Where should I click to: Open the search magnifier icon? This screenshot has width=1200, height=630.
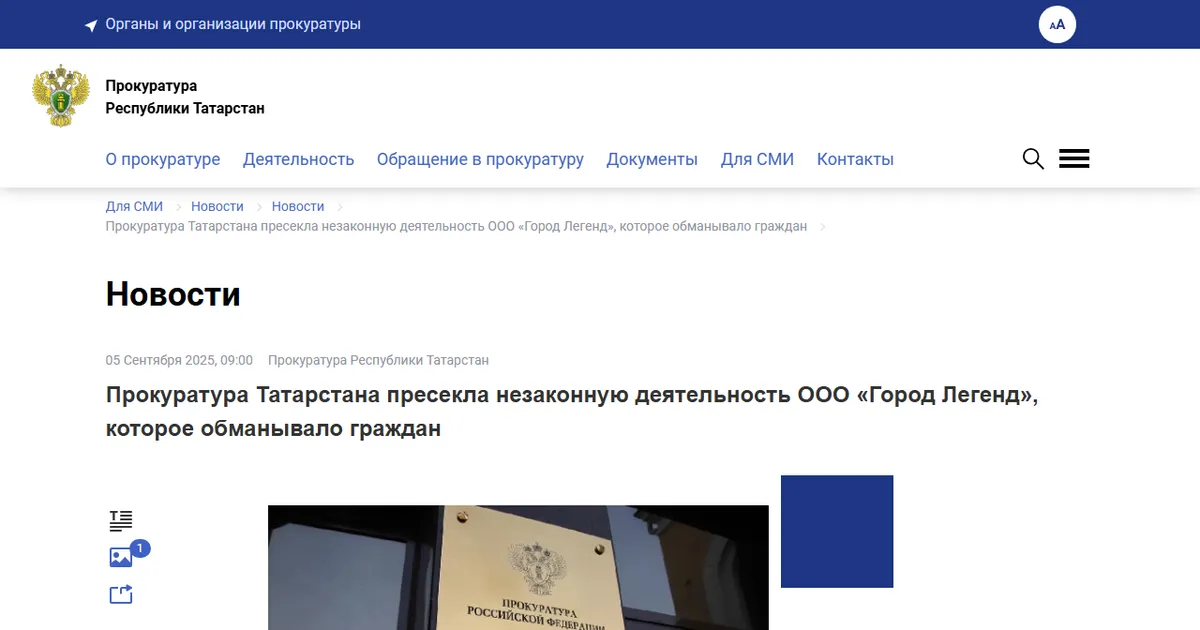click(x=1033, y=159)
